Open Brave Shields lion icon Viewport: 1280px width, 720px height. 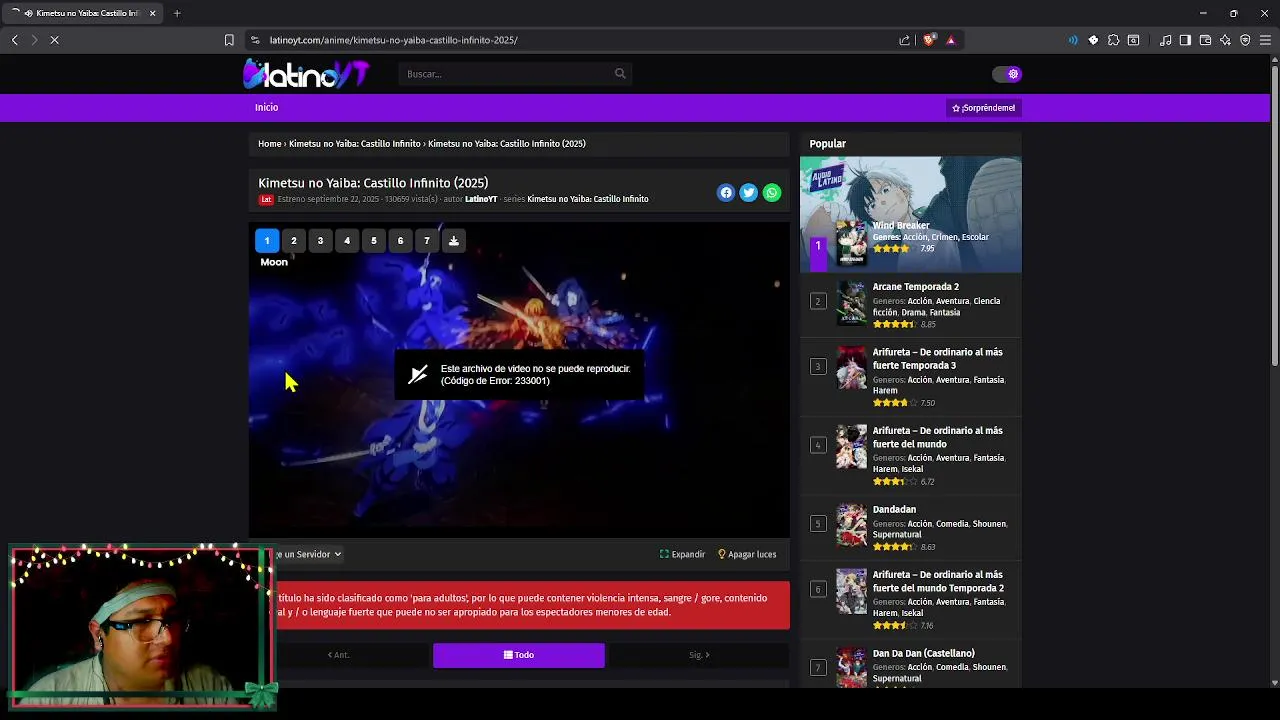929,40
